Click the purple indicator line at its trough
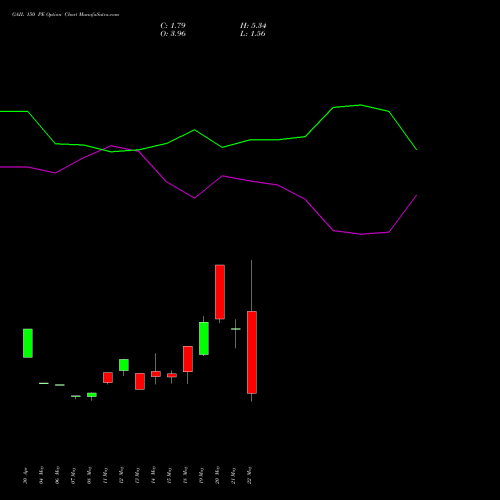 pyautogui.click(x=362, y=234)
